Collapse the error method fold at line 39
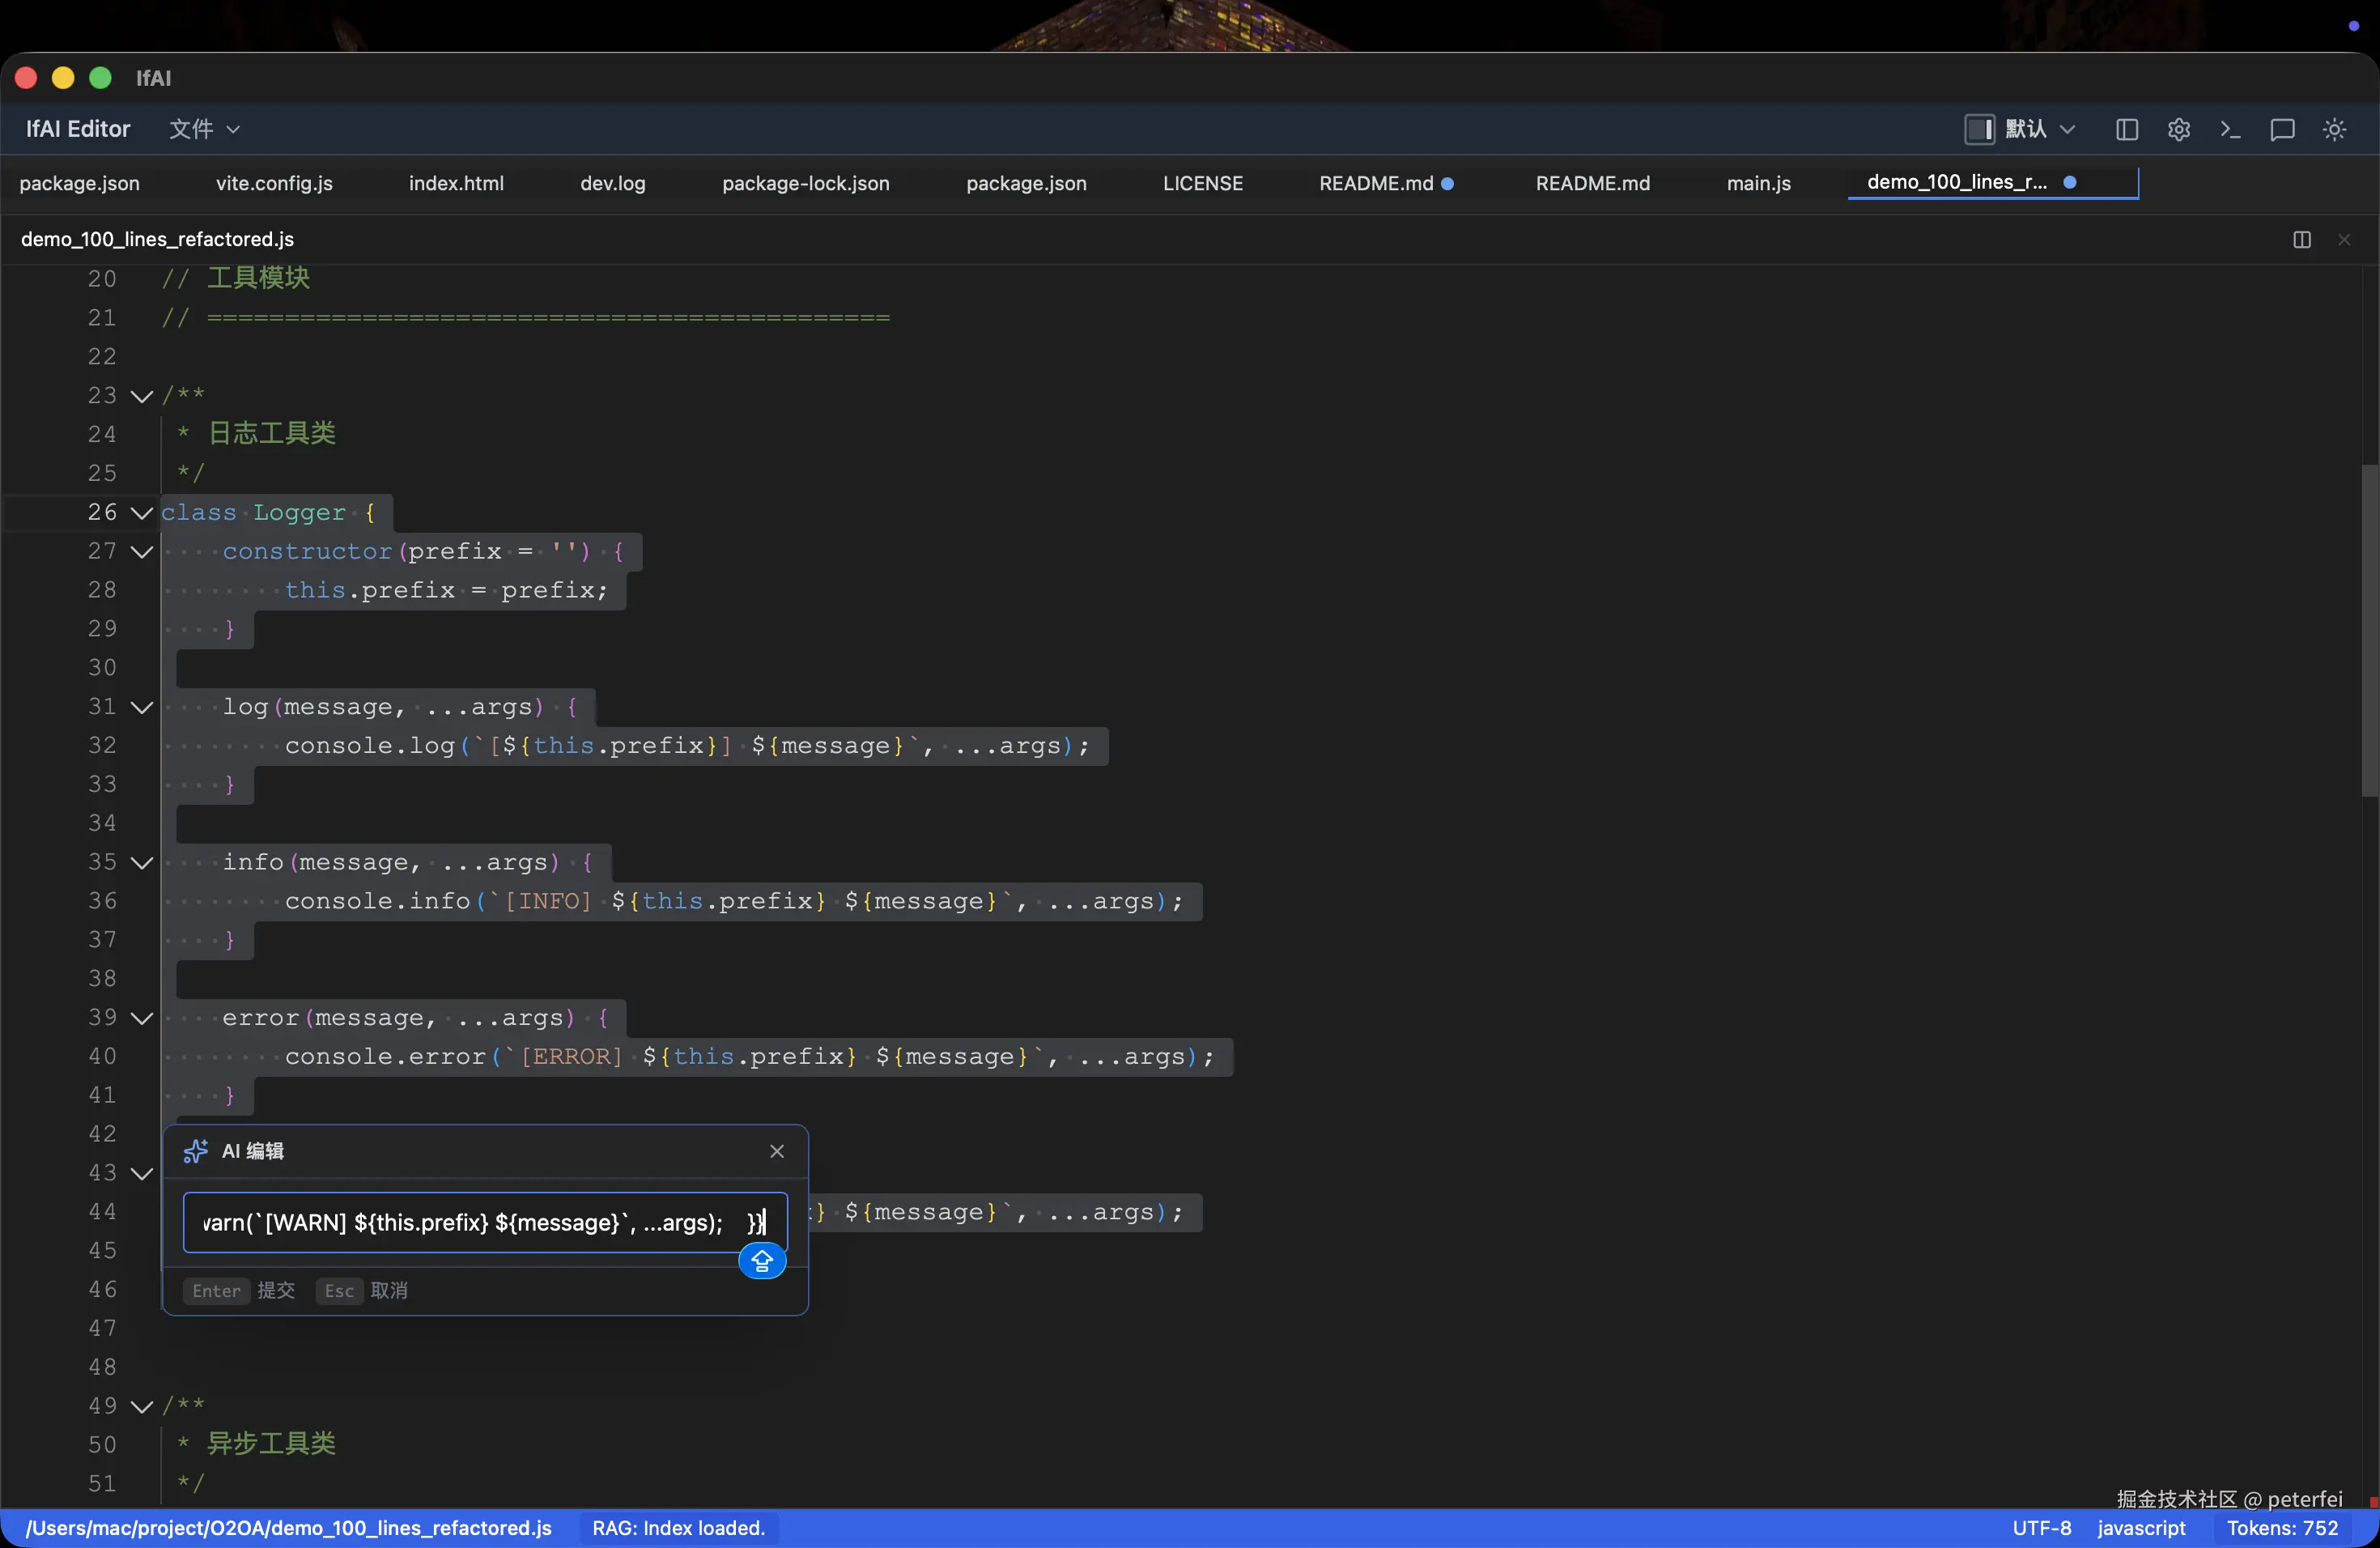 click(142, 1018)
